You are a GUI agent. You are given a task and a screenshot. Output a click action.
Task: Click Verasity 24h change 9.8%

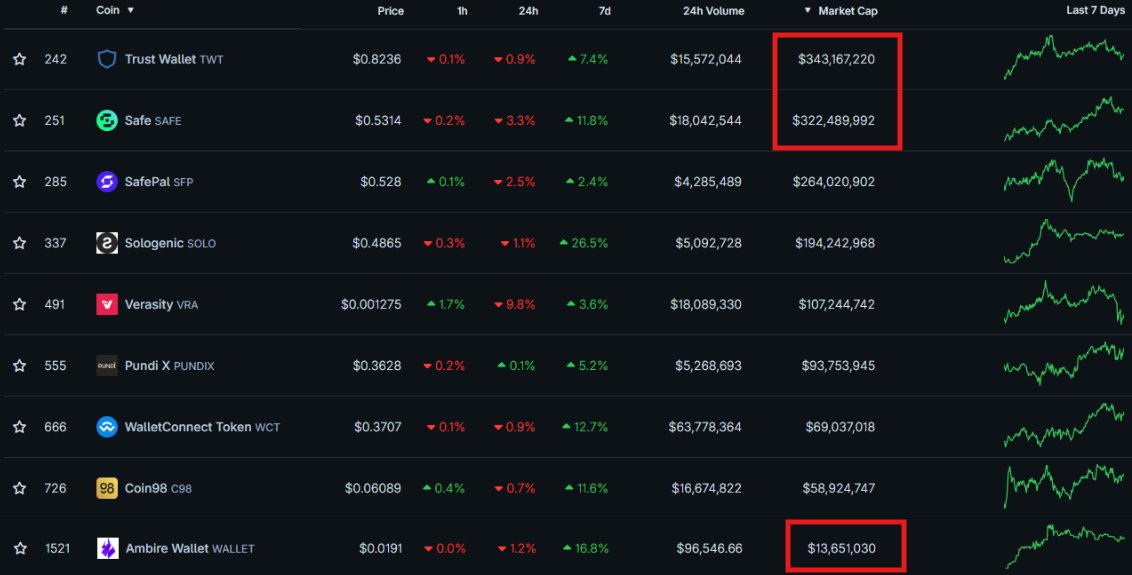515,305
